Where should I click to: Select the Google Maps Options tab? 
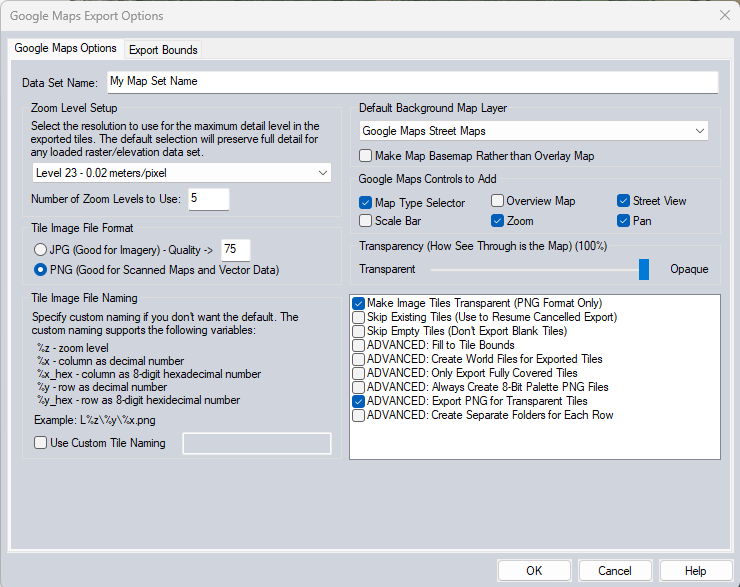(x=65, y=49)
